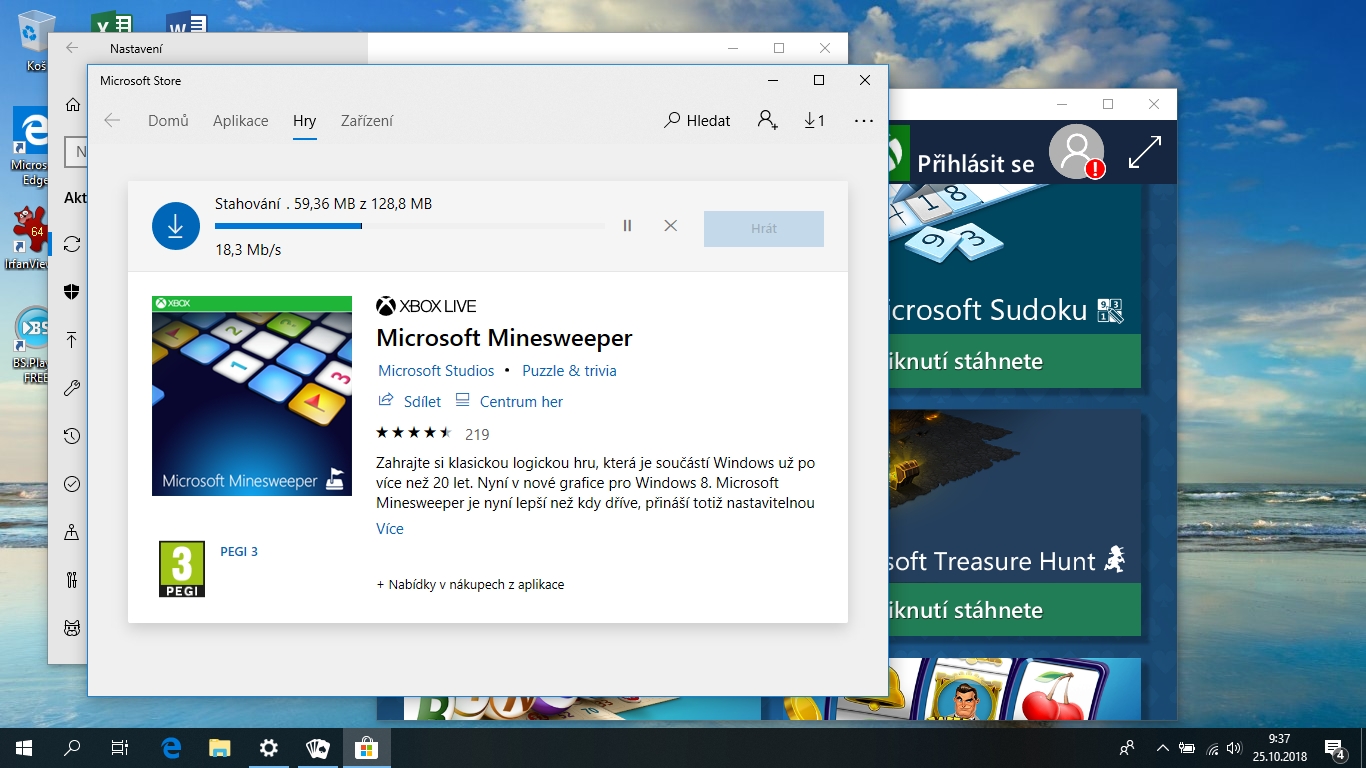Viewport: 1366px width, 768px height.
Task: Expand the fullscreen arrow in the games window
Action: coord(1144,152)
